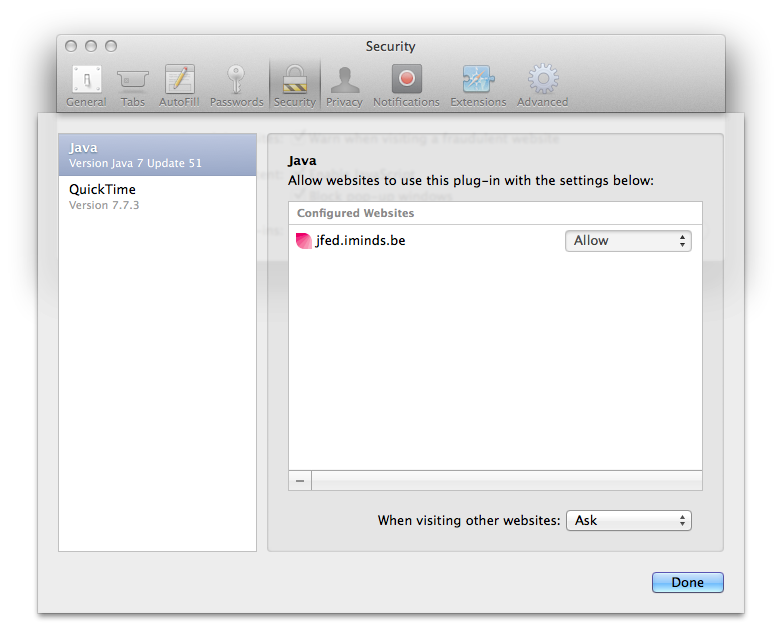782x624 pixels.
Task: Click the Done button
Action: (x=688, y=582)
